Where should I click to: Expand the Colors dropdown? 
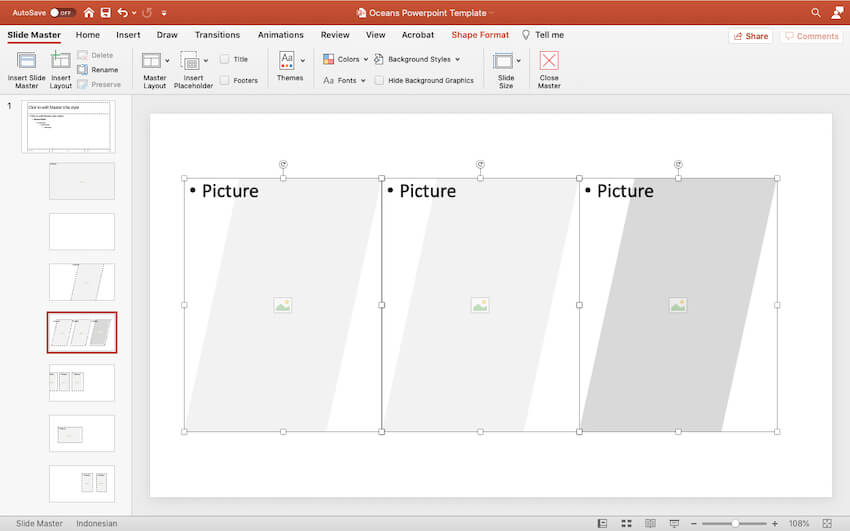pyautogui.click(x=346, y=59)
